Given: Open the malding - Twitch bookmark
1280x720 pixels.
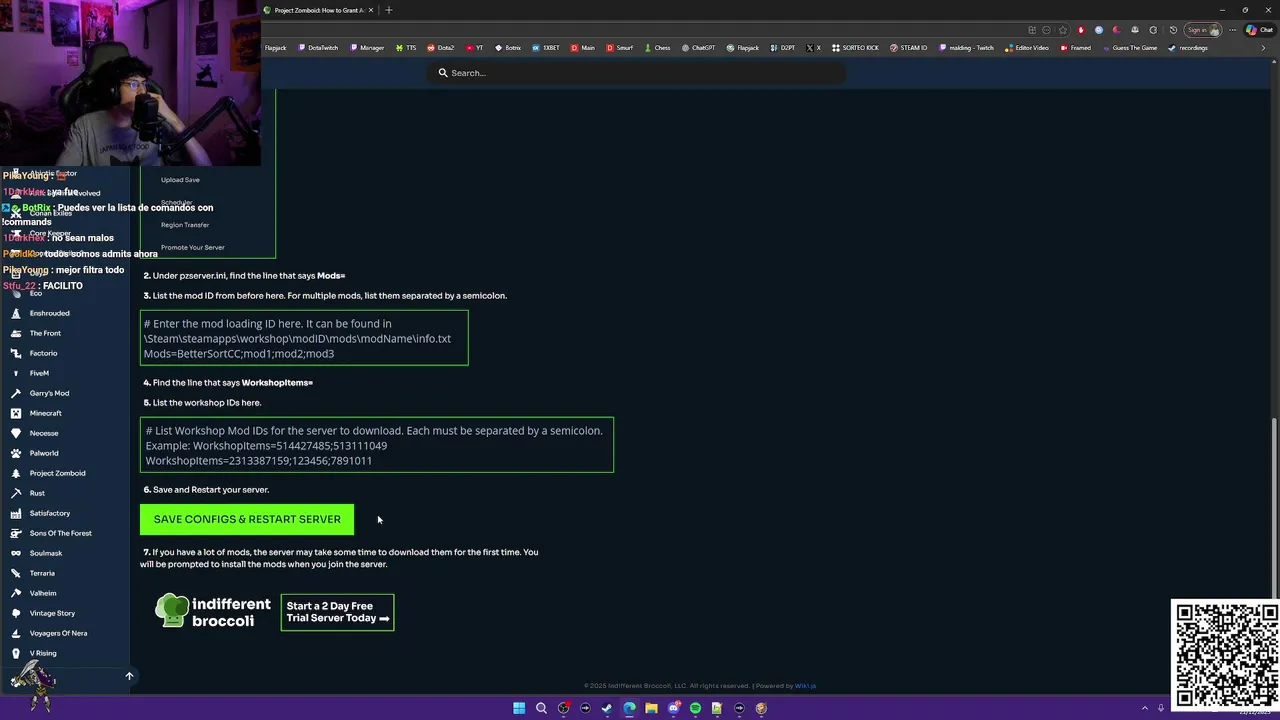Looking at the screenshot, I should (x=966, y=48).
